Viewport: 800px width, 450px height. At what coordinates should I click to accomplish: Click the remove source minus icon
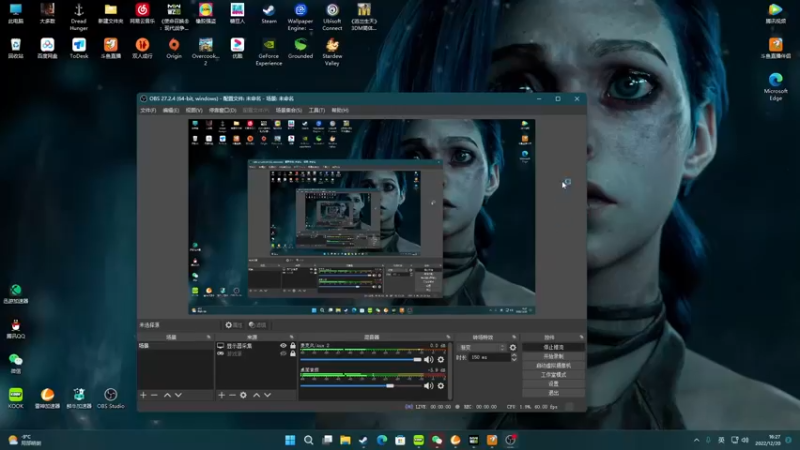tap(232, 395)
